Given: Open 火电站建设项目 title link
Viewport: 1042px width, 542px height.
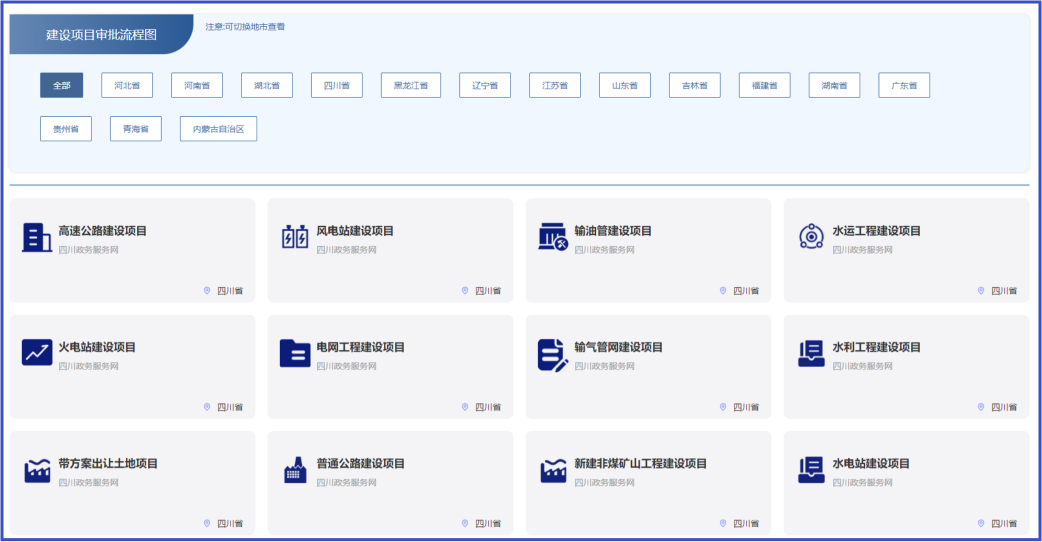Looking at the screenshot, I should [97, 347].
